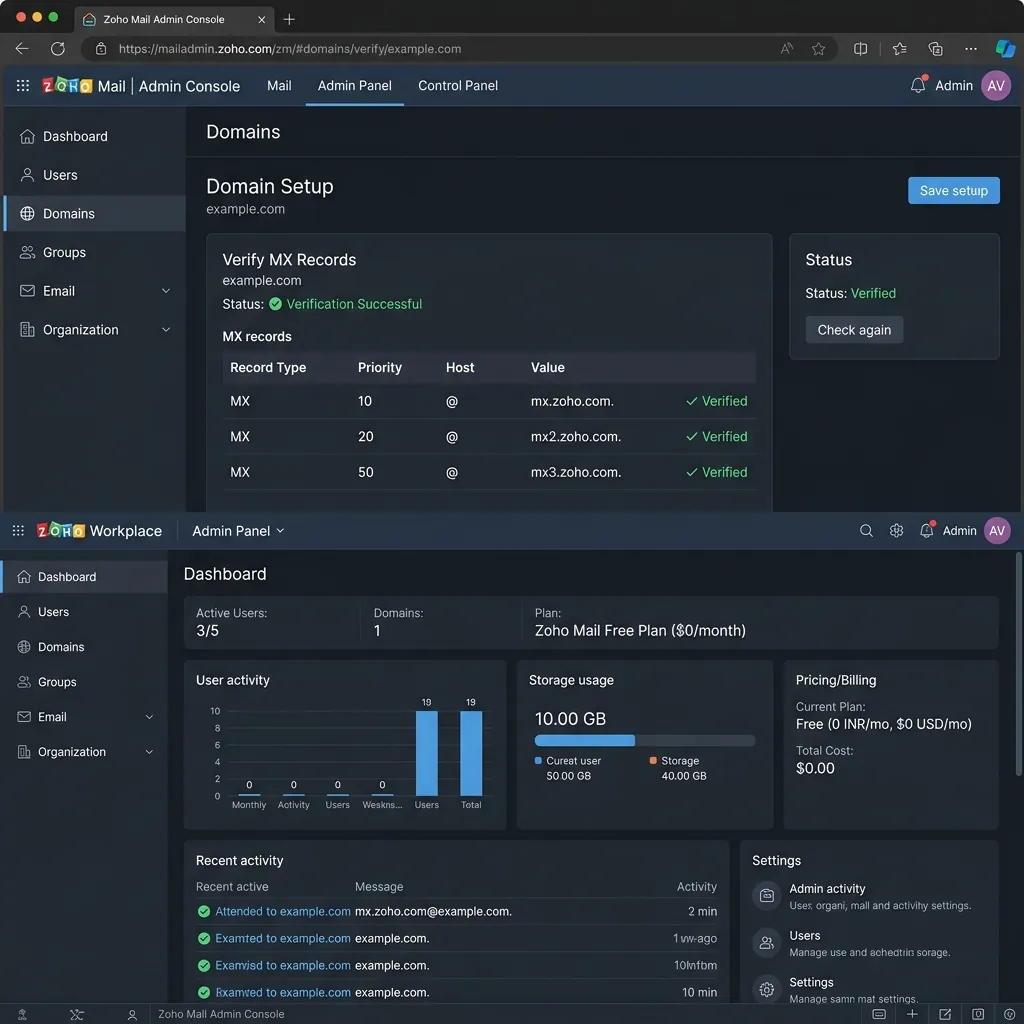The height and width of the screenshot is (1024, 1024).
Task: Open Groups in Mail Admin Console sidebar
Action: (x=94, y=252)
